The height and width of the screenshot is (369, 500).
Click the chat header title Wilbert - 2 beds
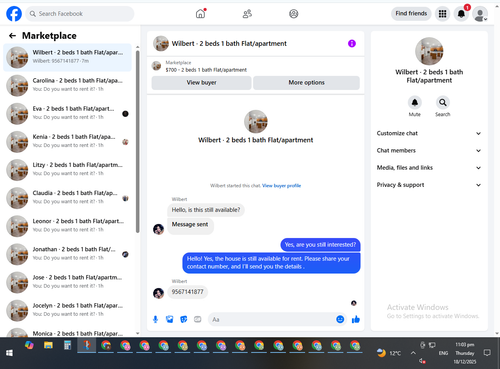pyautogui.click(x=229, y=44)
